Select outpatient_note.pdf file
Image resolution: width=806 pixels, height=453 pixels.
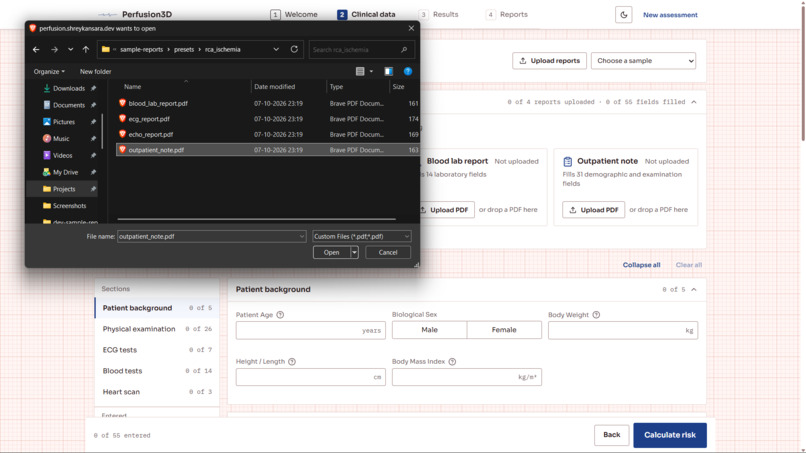(267, 150)
